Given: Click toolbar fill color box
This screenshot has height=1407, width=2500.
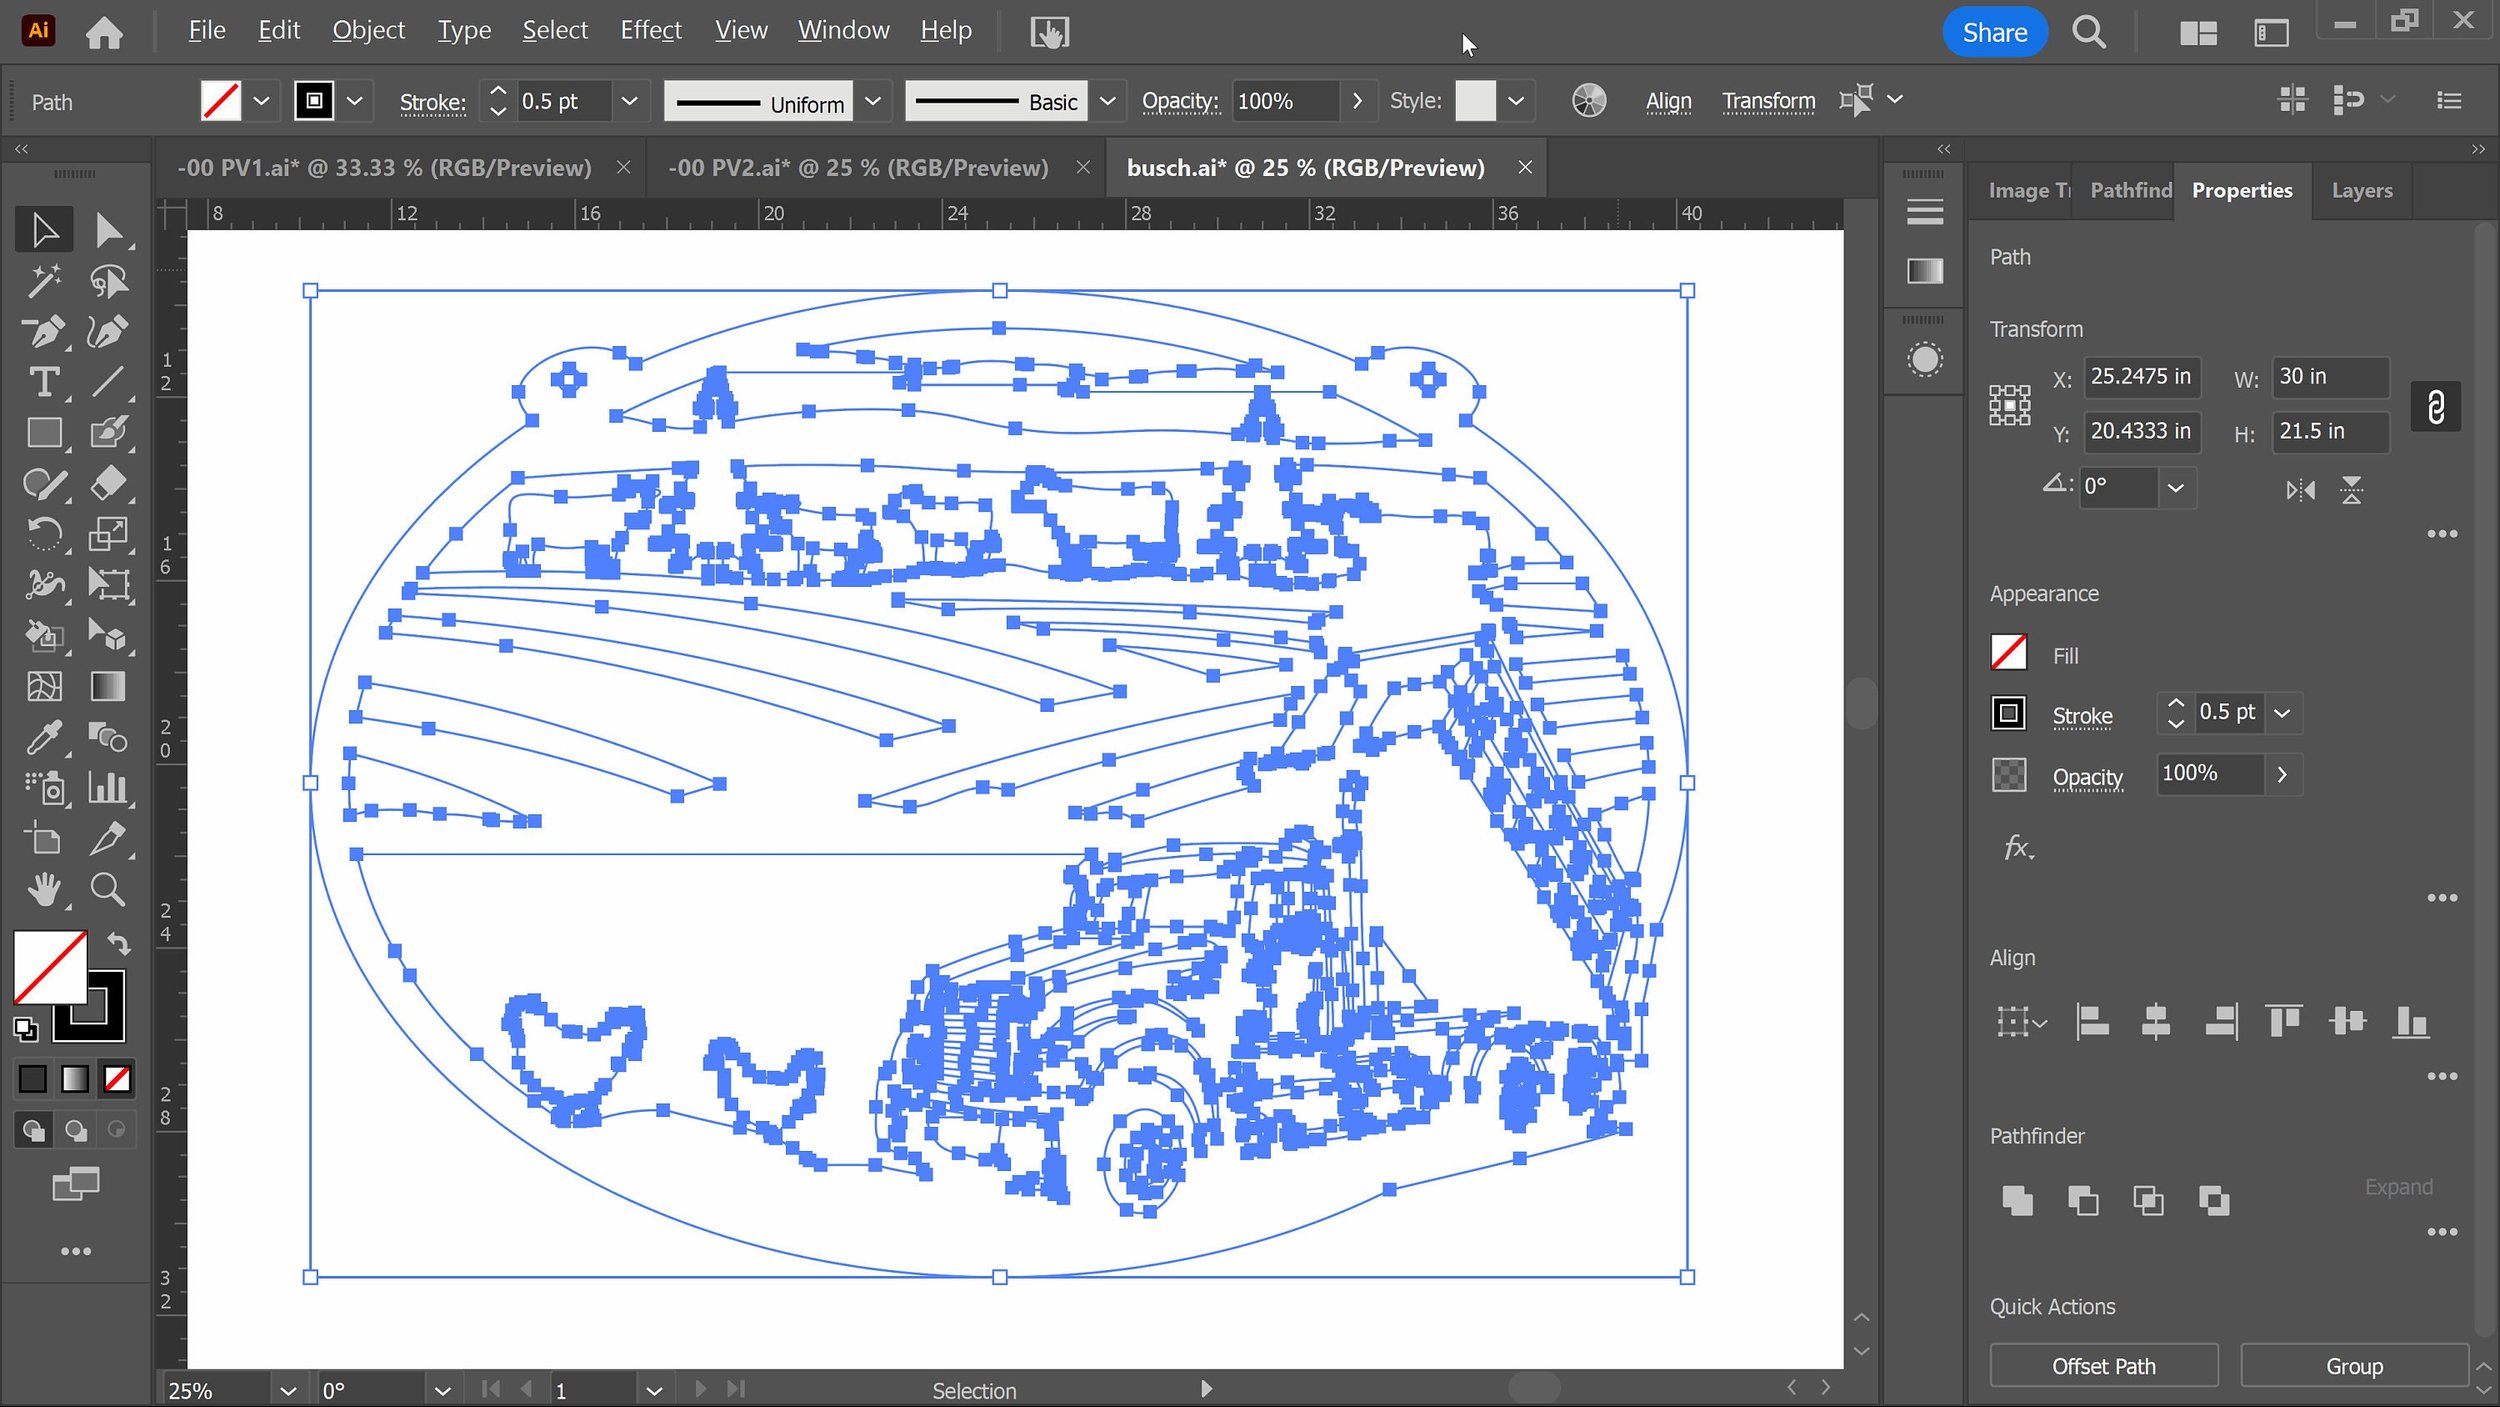Looking at the screenshot, I should pyautogui.click(x=49, y=966).
